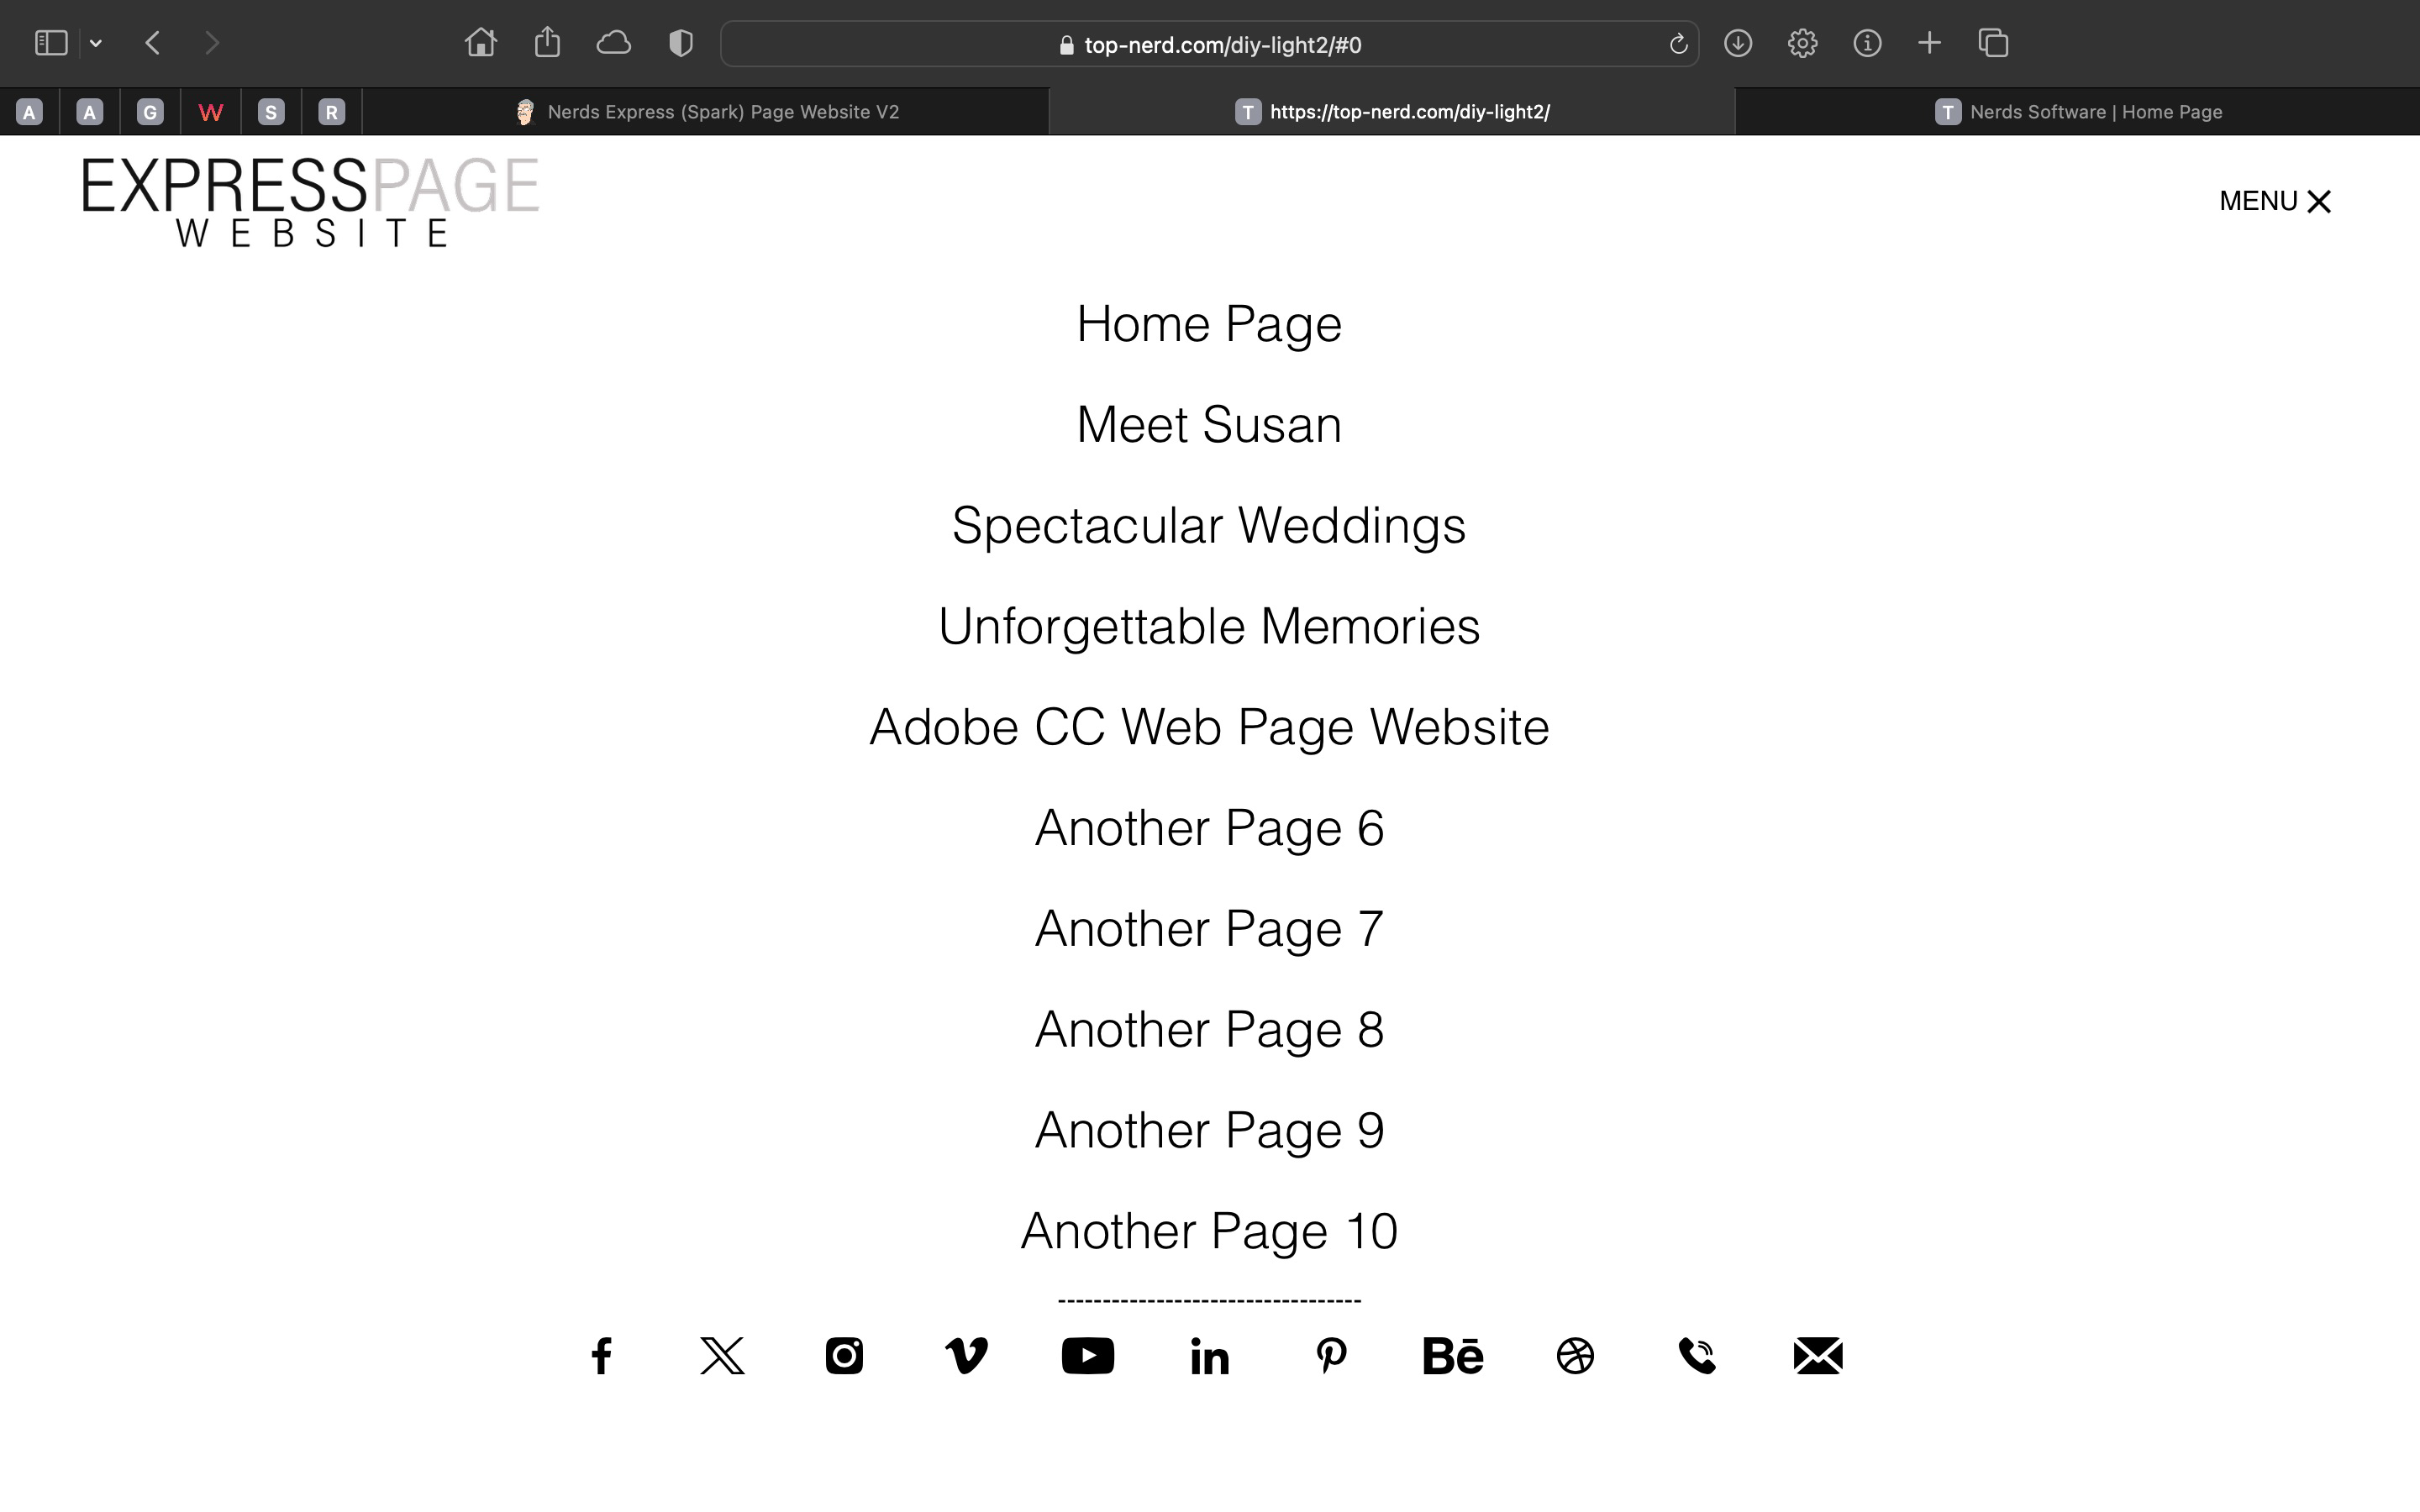Expand the sidebar dropdown chevron
2420x1512 pixels.
pos(96,43)
